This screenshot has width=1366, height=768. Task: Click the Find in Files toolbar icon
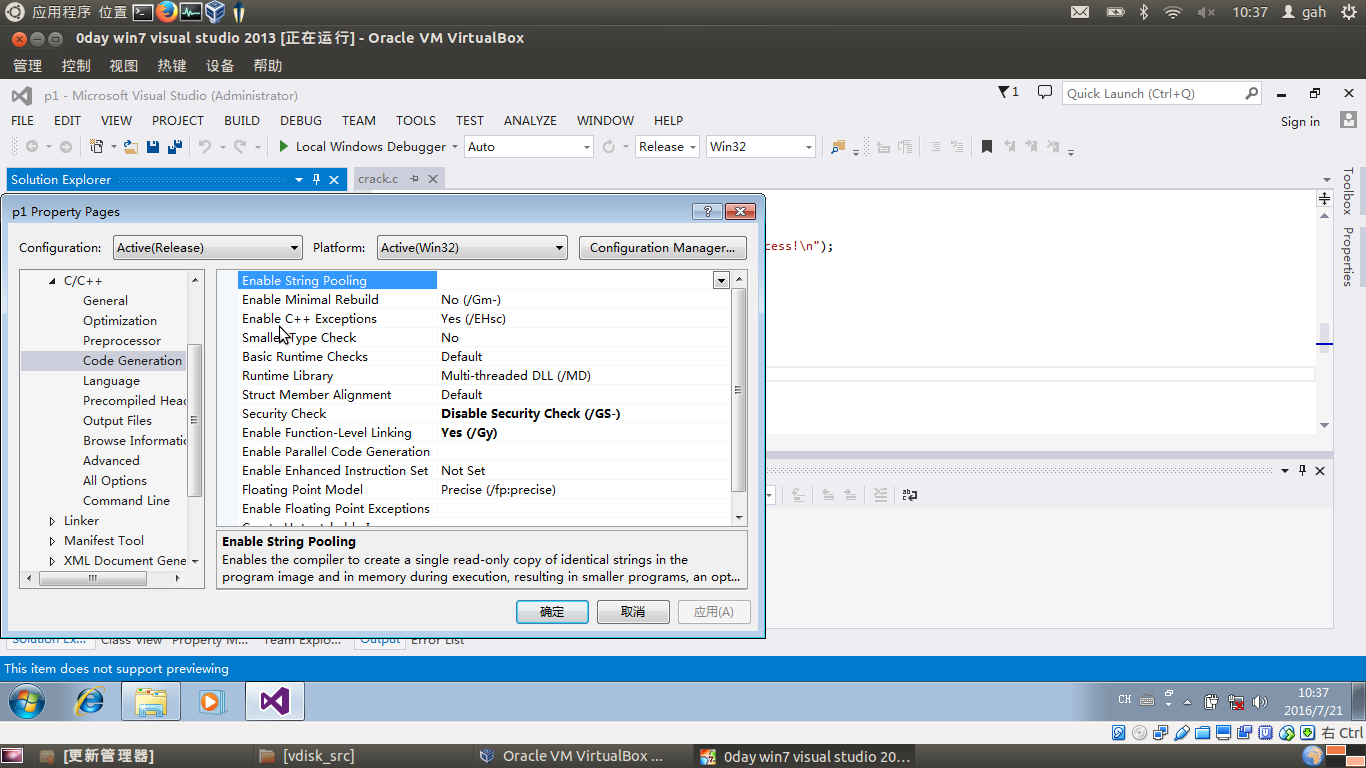(x=838, y=147)
